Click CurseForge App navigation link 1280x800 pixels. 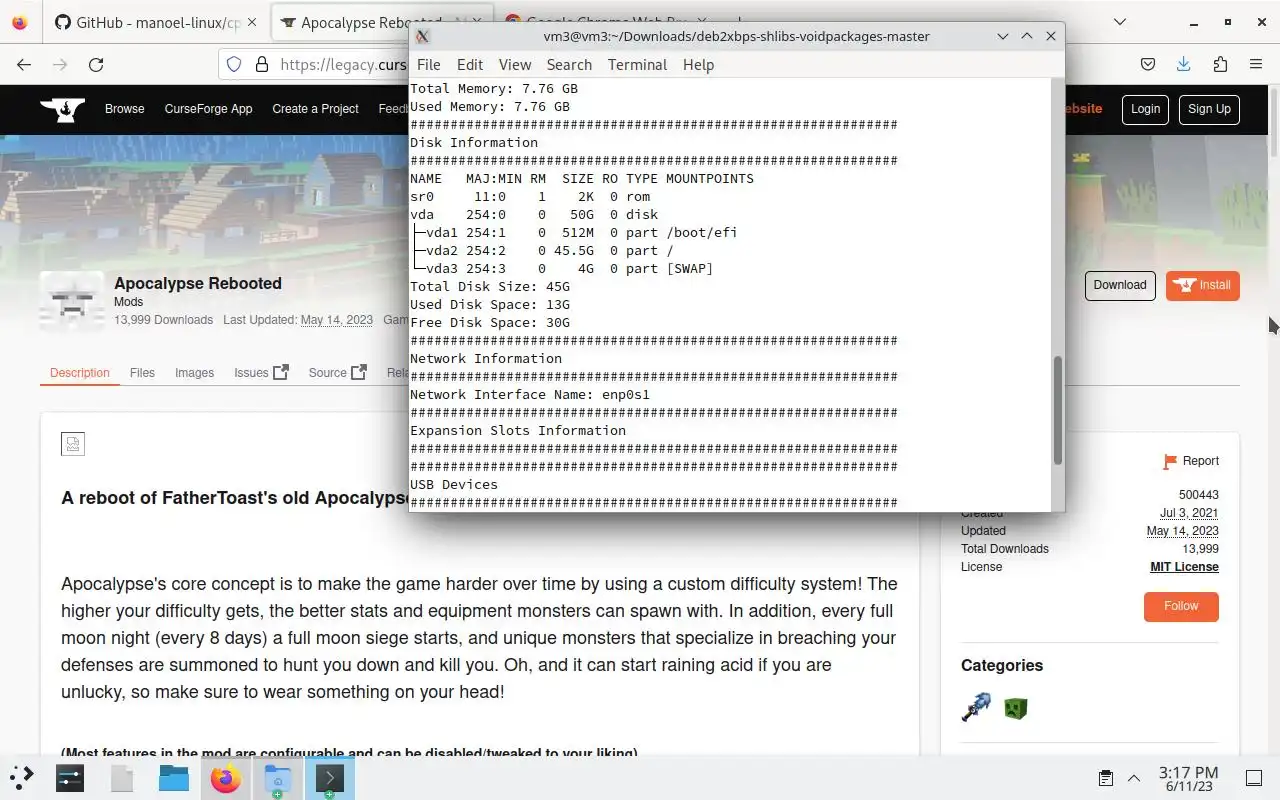click(208, 109)
